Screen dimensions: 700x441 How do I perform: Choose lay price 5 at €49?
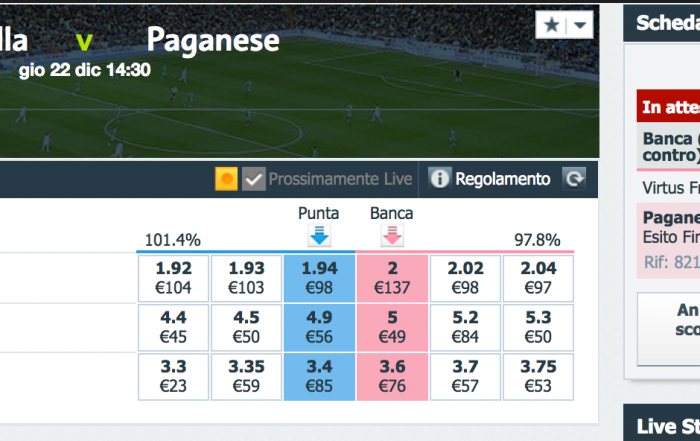click(392, 328)
